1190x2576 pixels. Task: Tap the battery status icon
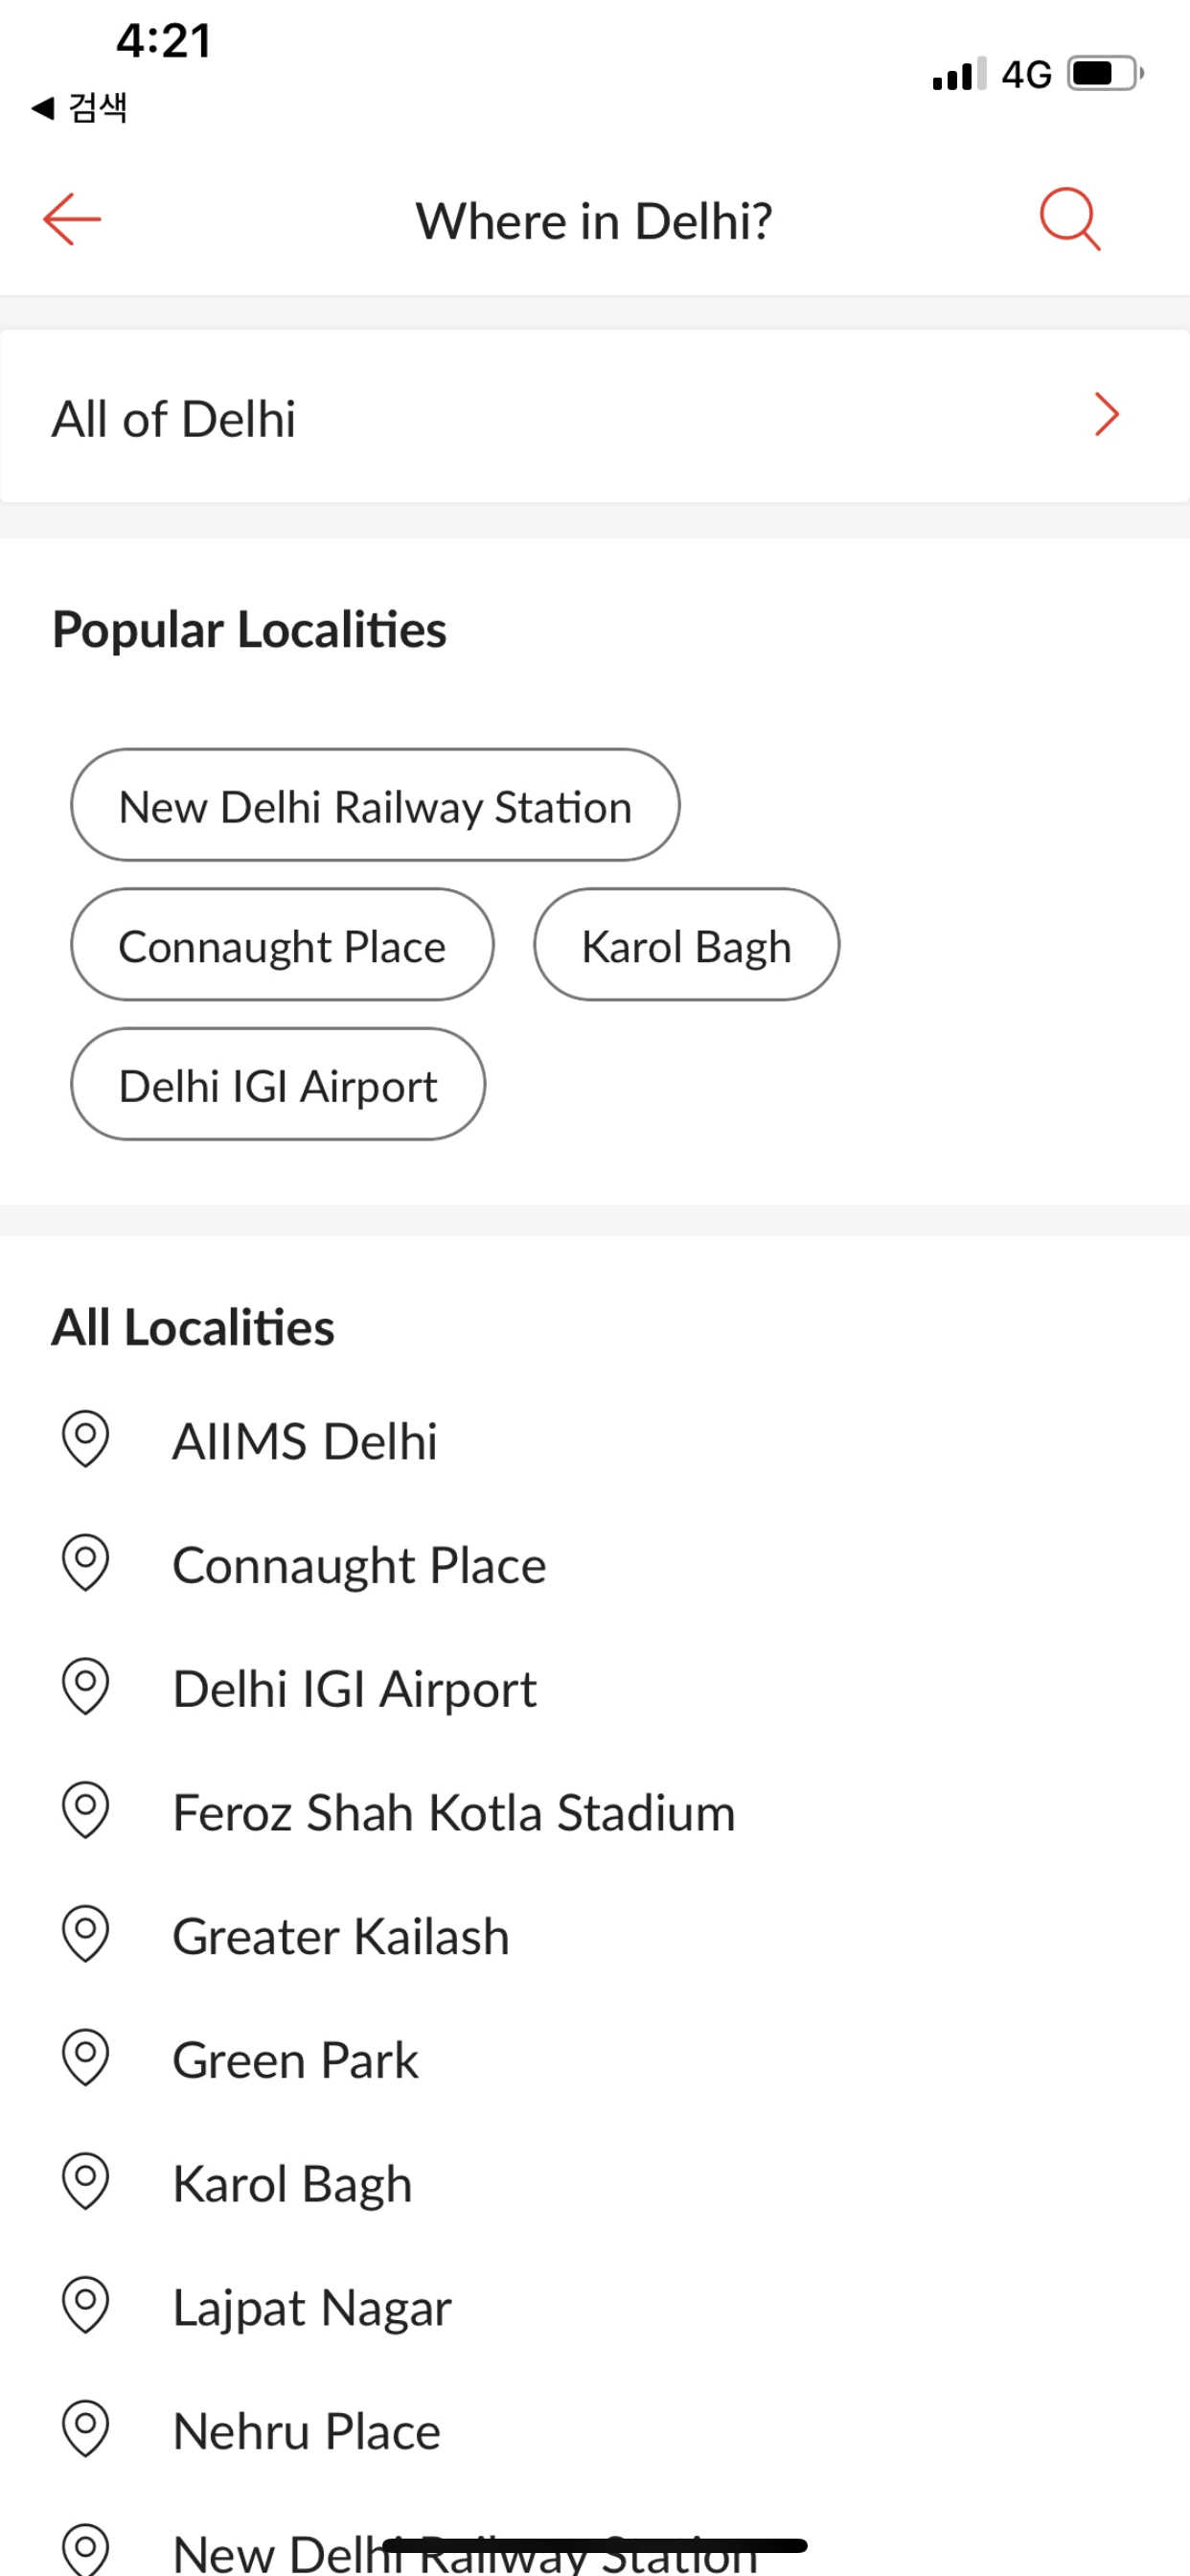(1104, 74)
